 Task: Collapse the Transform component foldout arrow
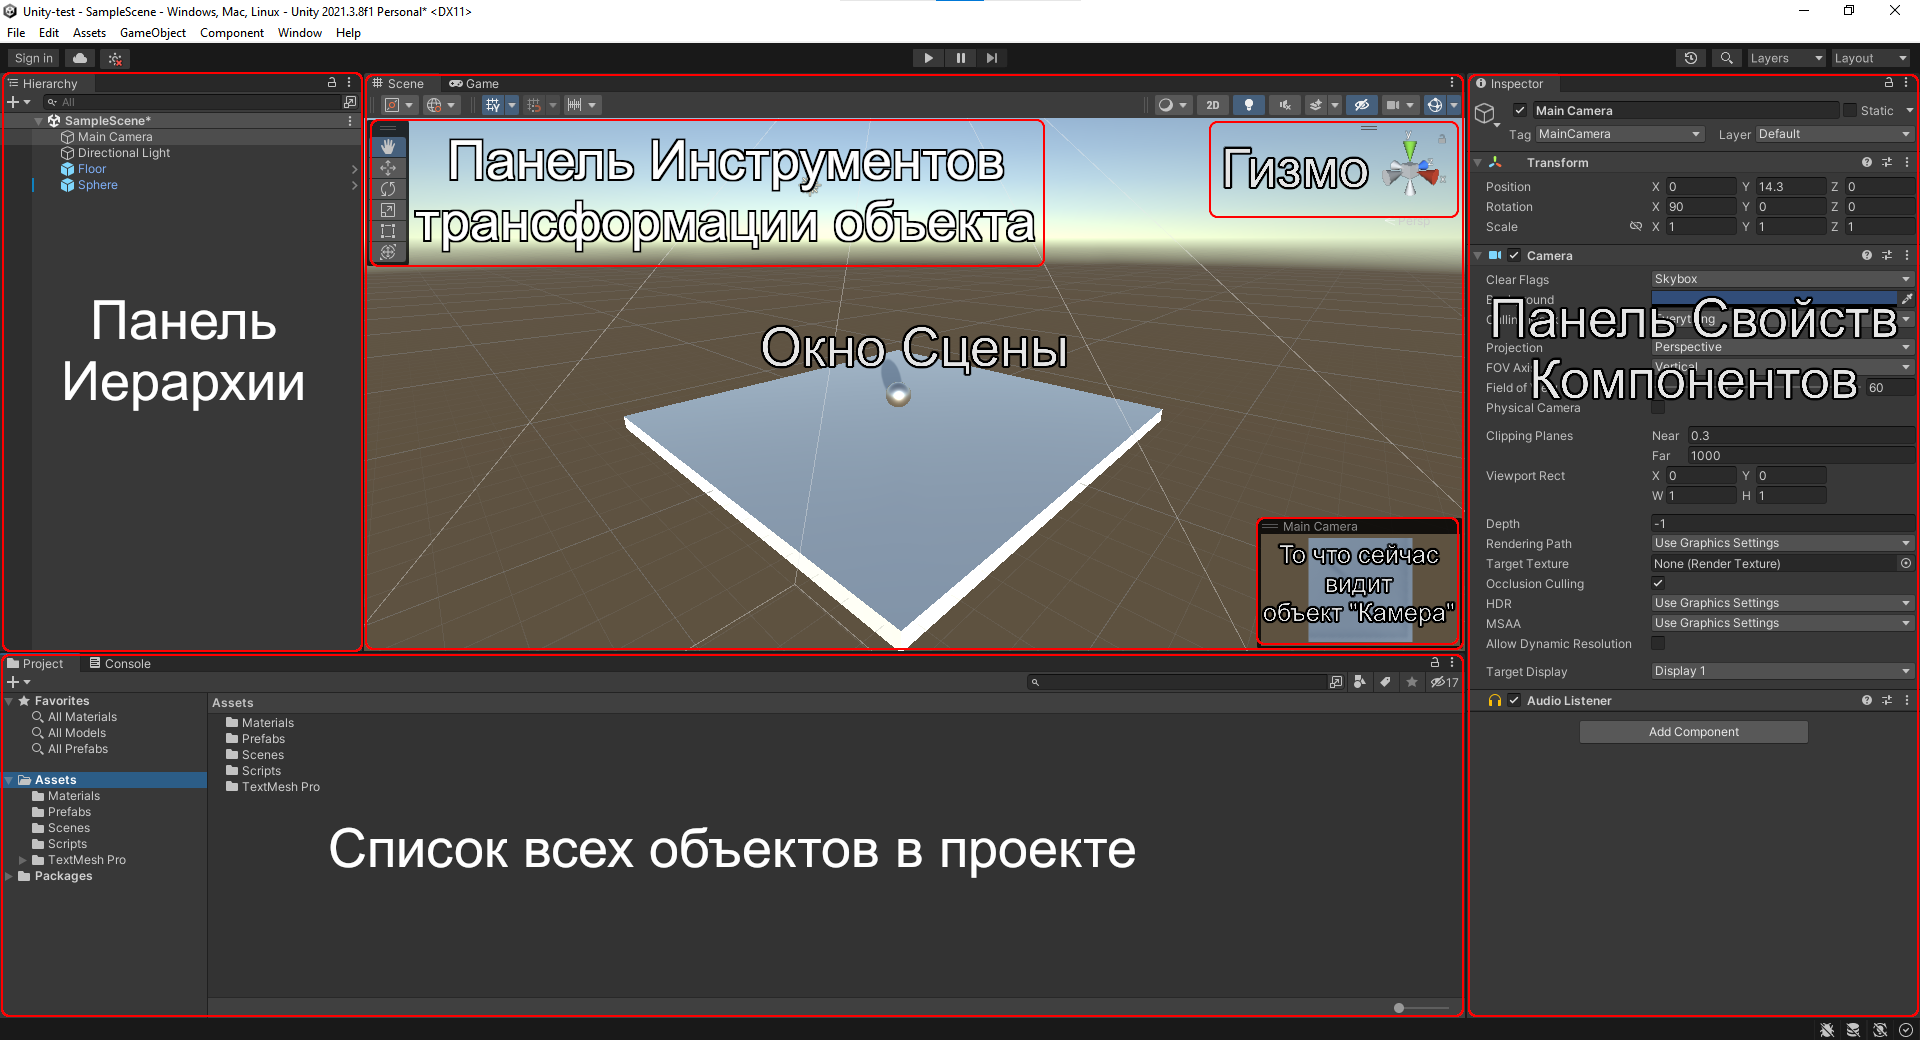click(1478, 162)
